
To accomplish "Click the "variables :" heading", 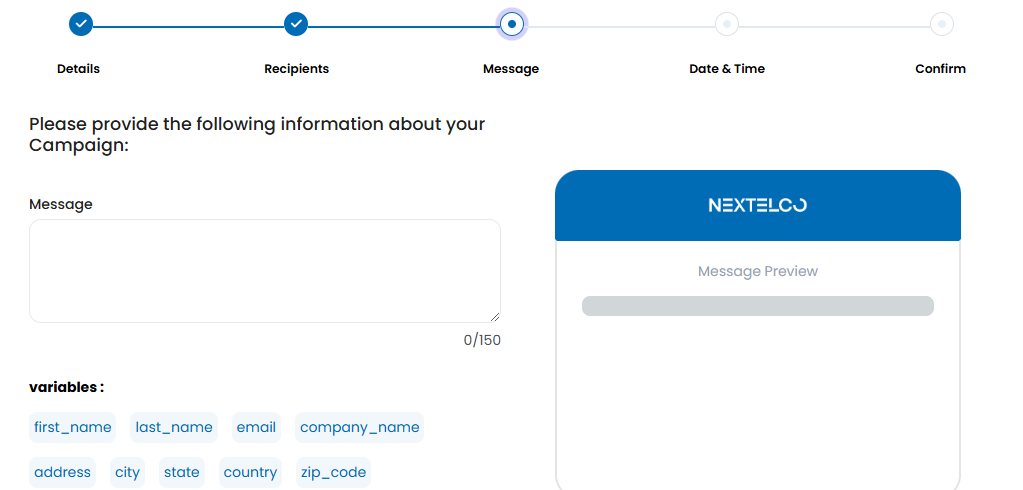I will [x=67, y=388].
